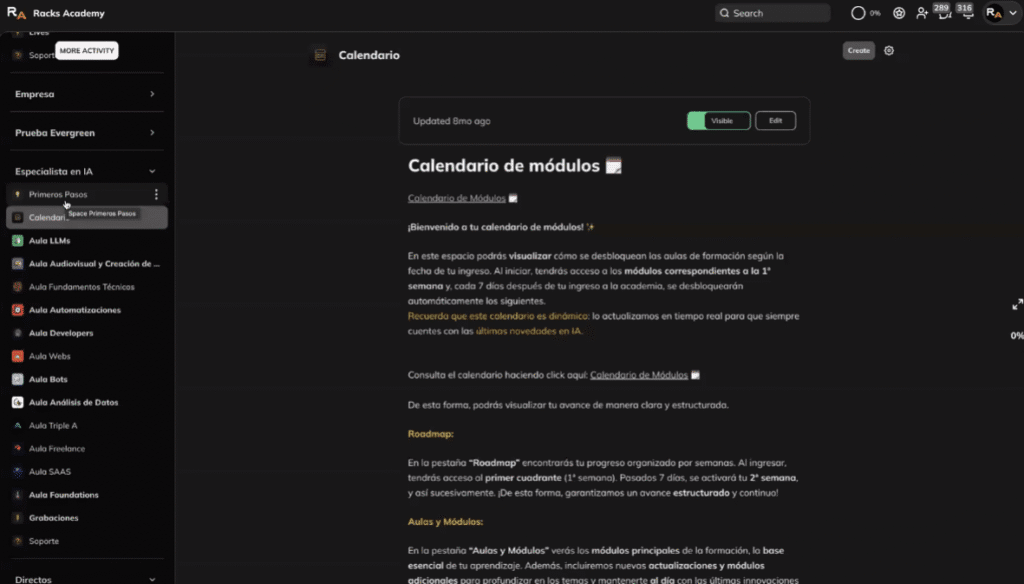The image size is (1024, 584).
Task: Open notifications with 316 badge
Action: pos(967,13)
